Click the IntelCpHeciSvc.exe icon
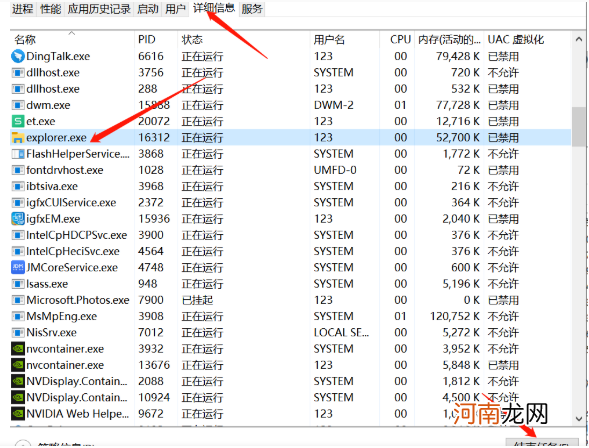 coord(18,251)
